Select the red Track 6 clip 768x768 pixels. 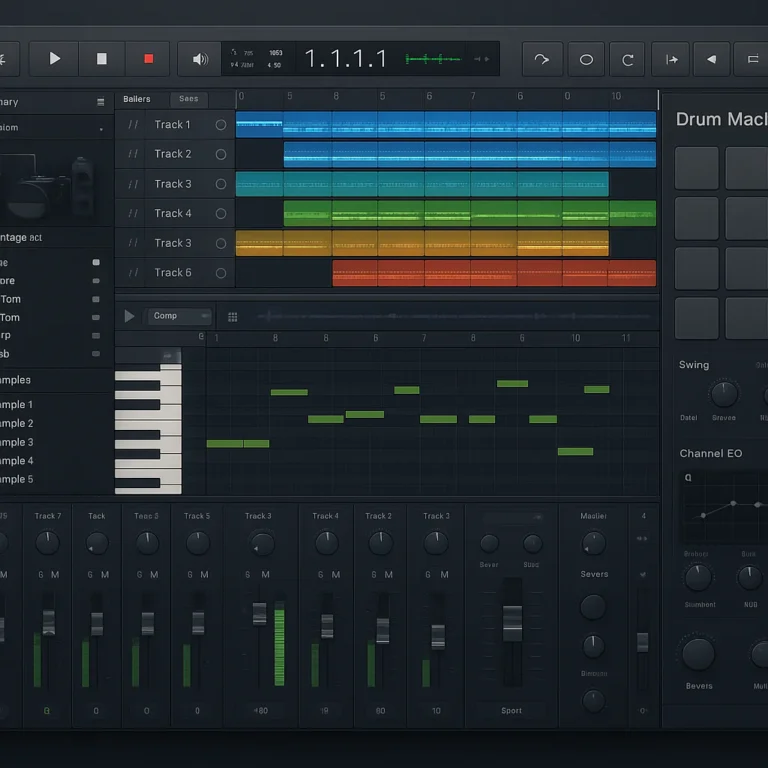(494, 273)
